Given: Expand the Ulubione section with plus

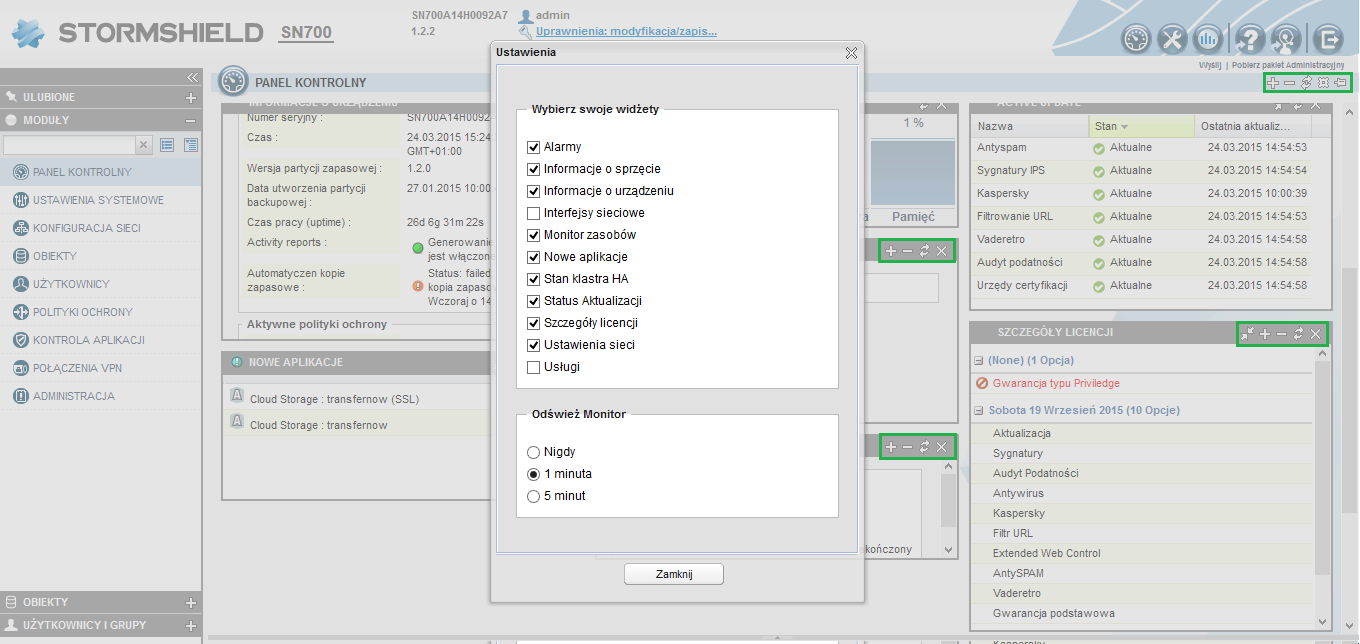Looking at the screenshot, I should click(x=191, y=98).
